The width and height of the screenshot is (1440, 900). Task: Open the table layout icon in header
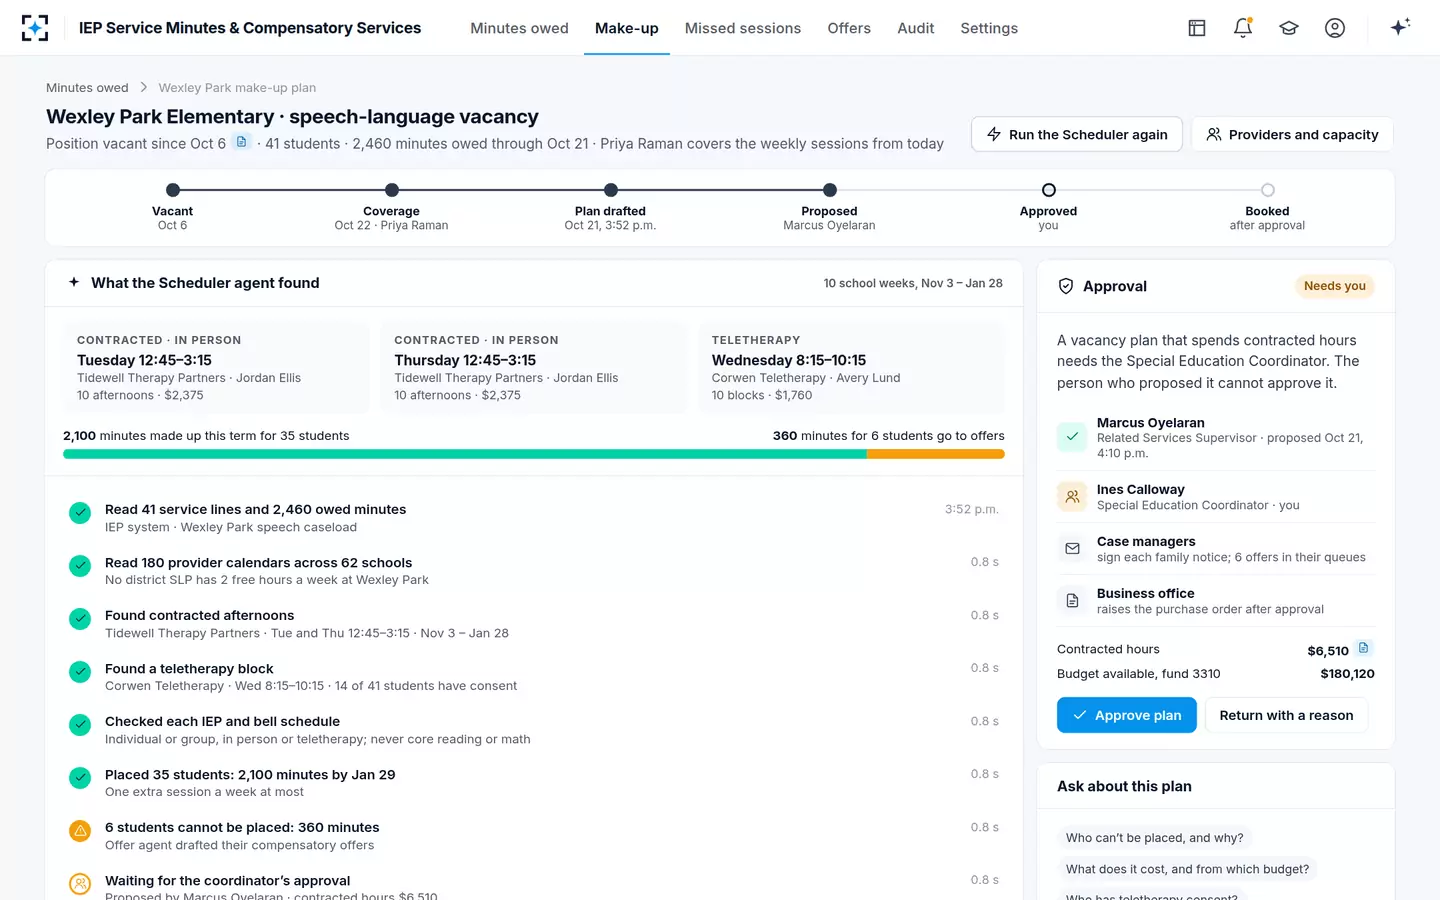(1197, 28)
